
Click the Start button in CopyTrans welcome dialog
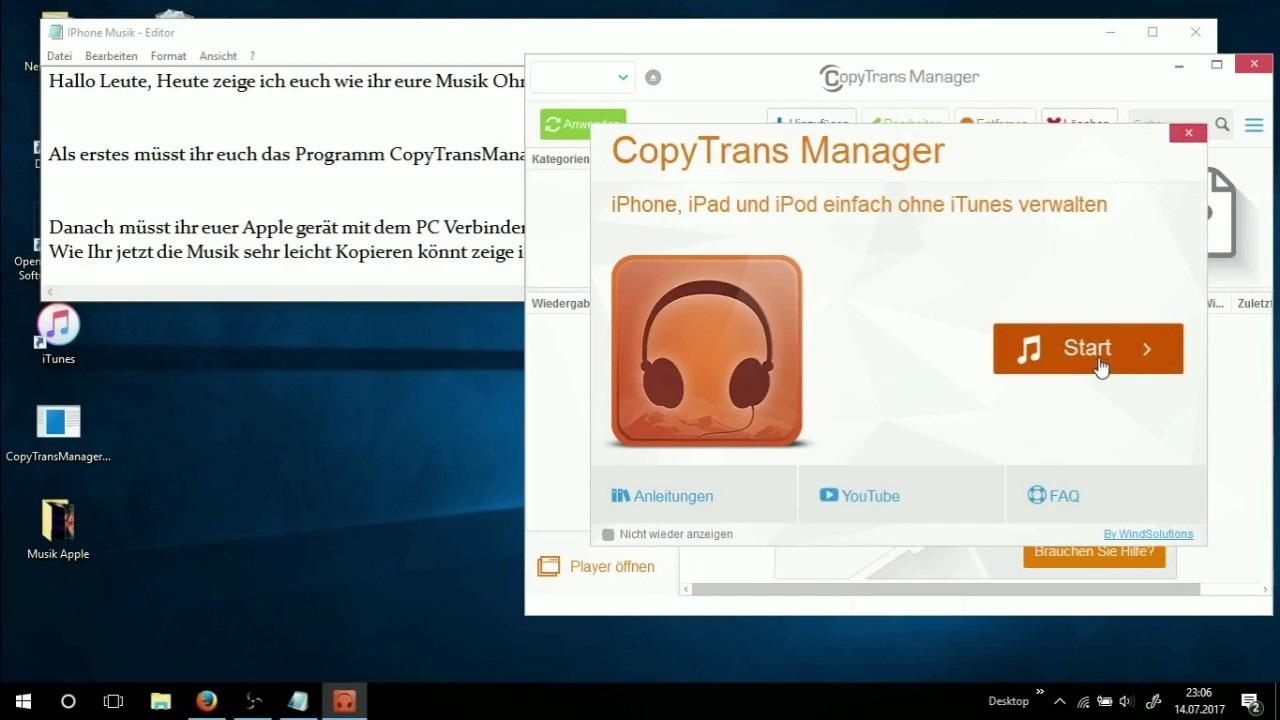[x=1088, y=349]
